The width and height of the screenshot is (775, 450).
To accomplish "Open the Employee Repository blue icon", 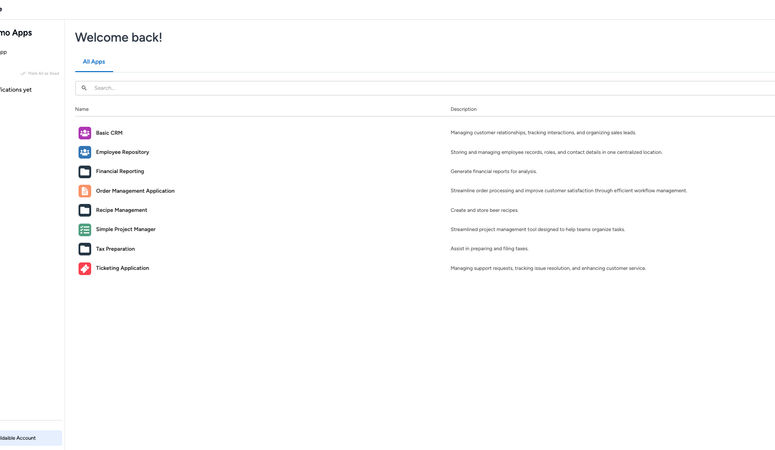I will [x=85, y=152].
